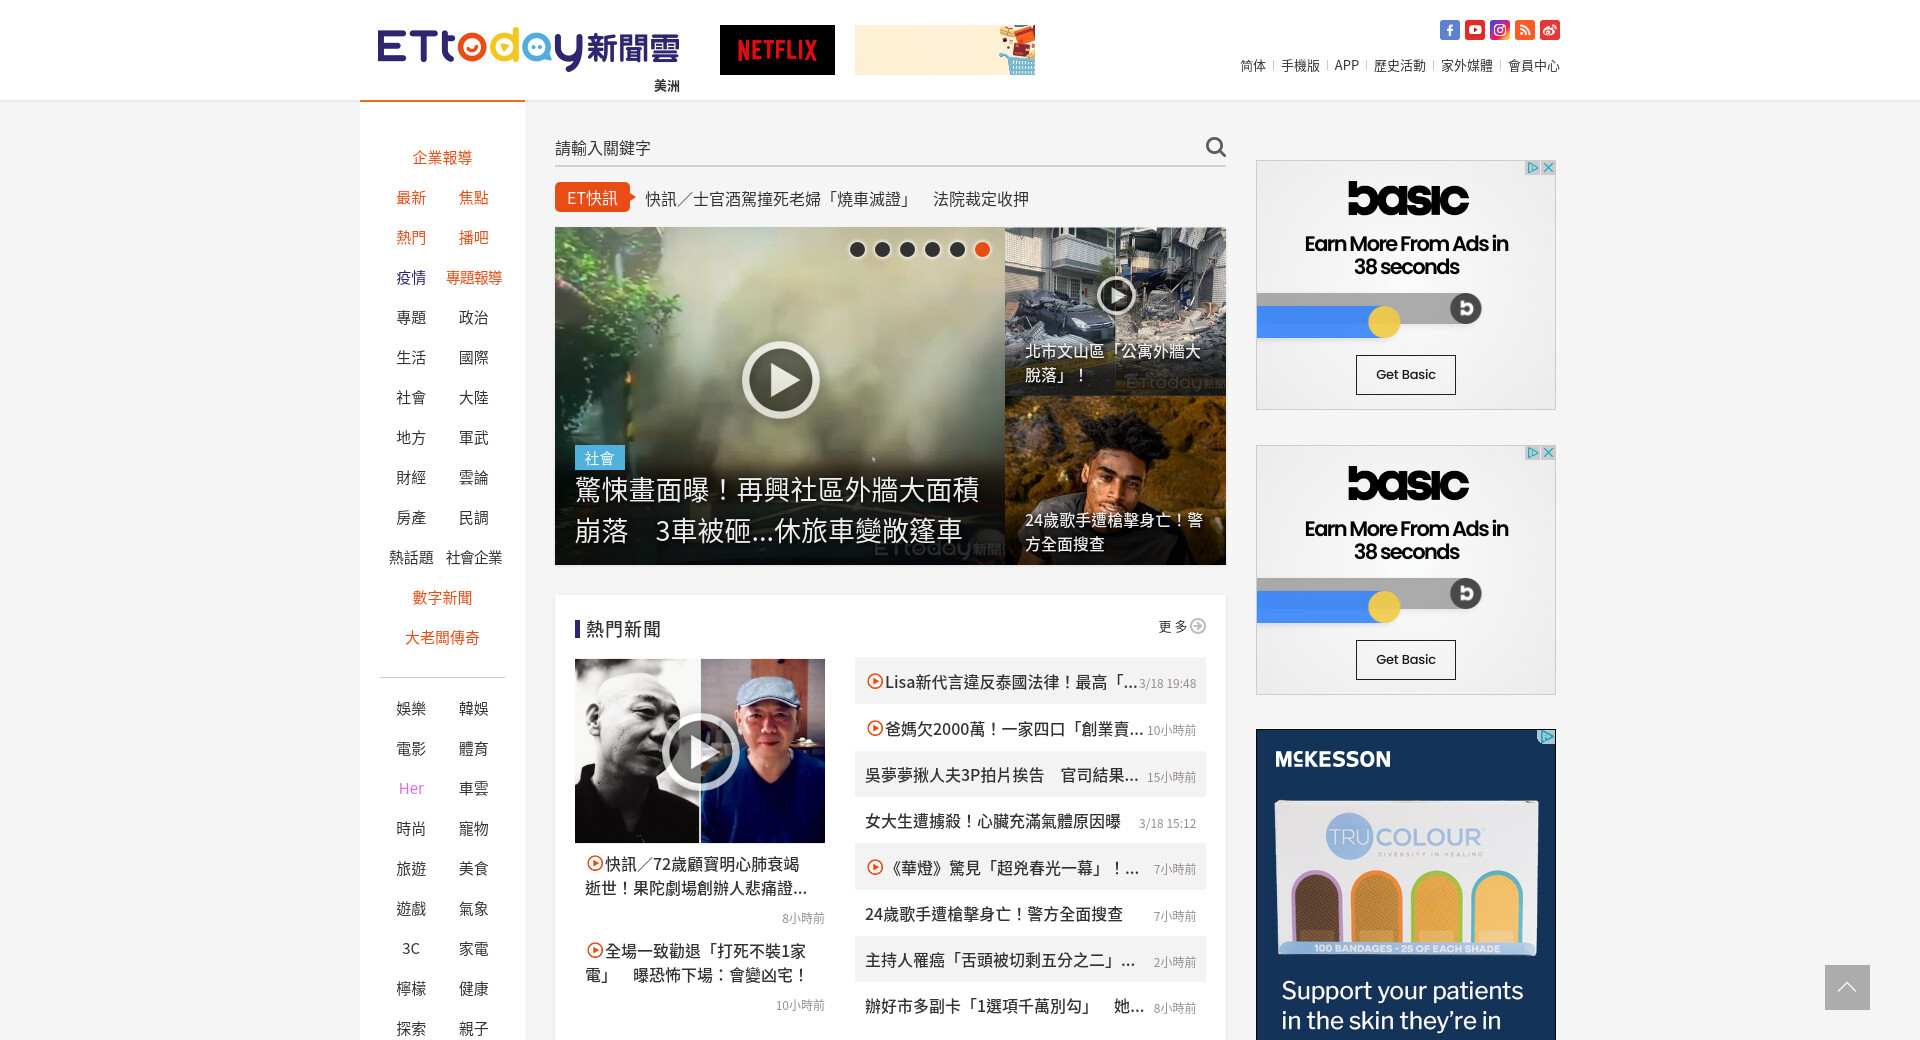
Task: Open the Weibo icon in header
Action: coord(1549,30)
